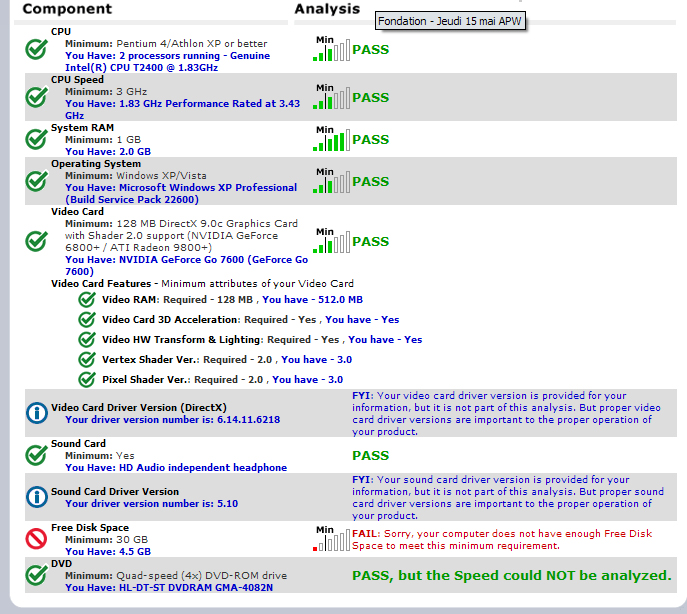Click the Video Card 3D Acceleration checkmark

[87, 319]
